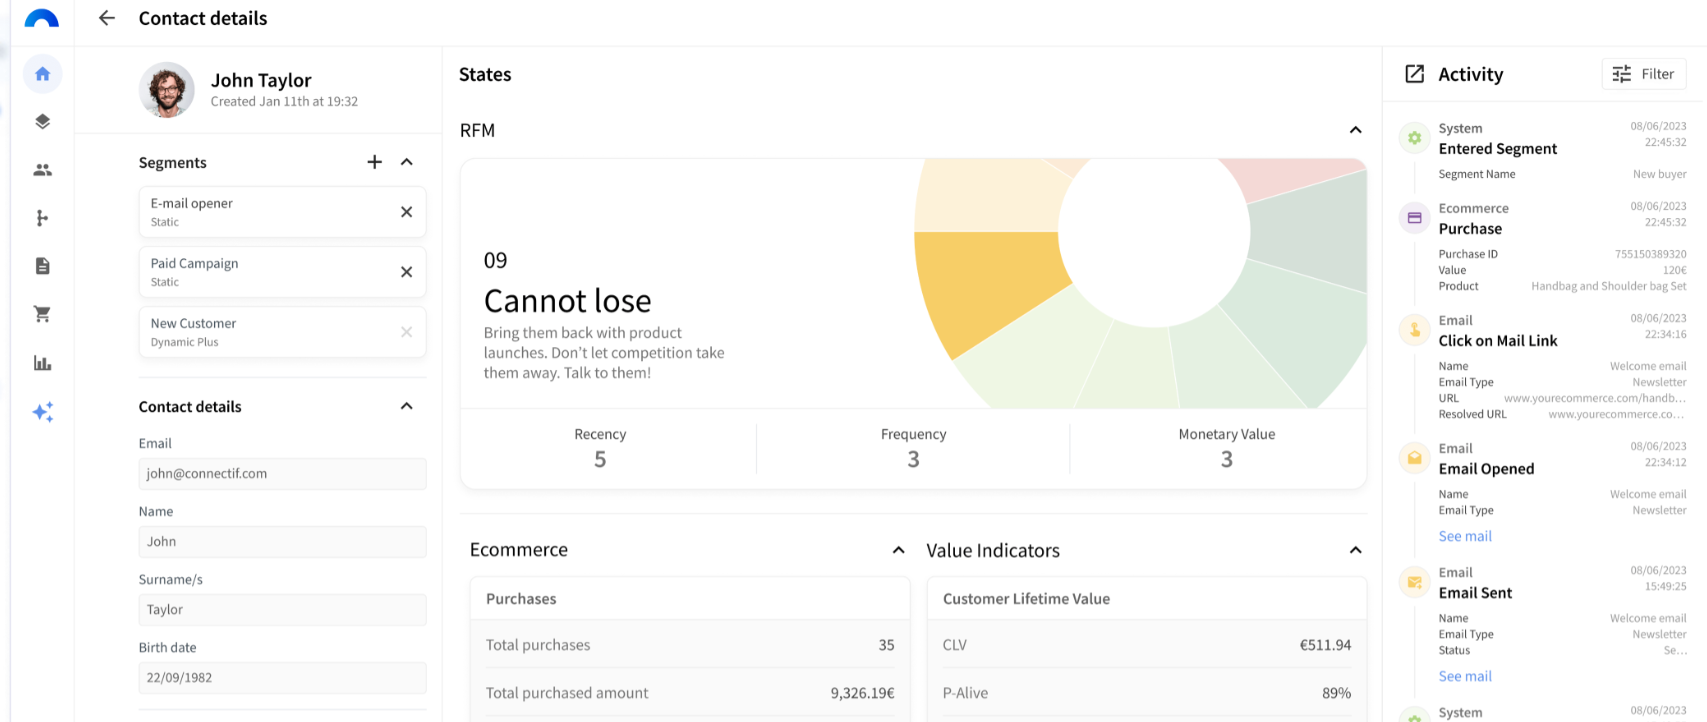Open the contacts people icon in sidebar
Viewport: 1707px width, 722px height.
(42, 170)
